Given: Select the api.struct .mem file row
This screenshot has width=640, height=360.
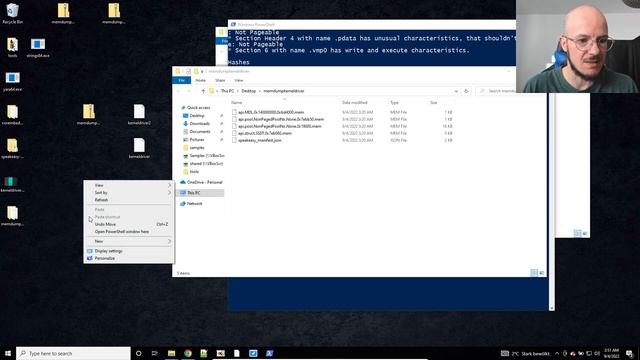Looking at the screenshot, I should coord(342,133).
